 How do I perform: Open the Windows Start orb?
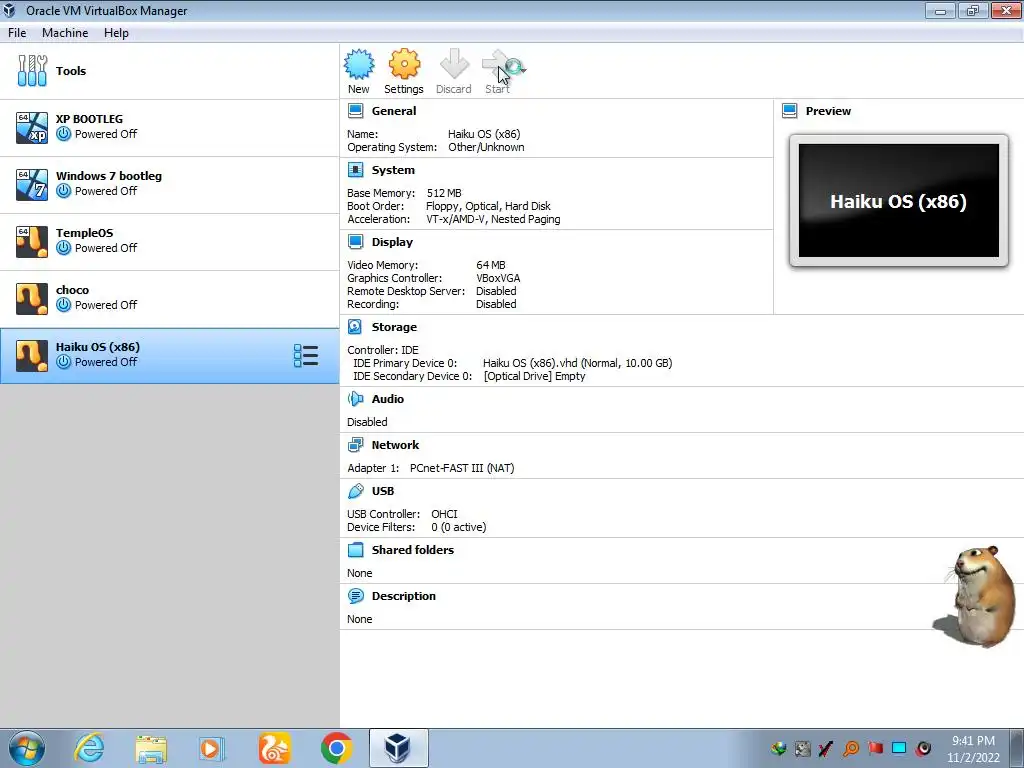(x=27, y=748)
